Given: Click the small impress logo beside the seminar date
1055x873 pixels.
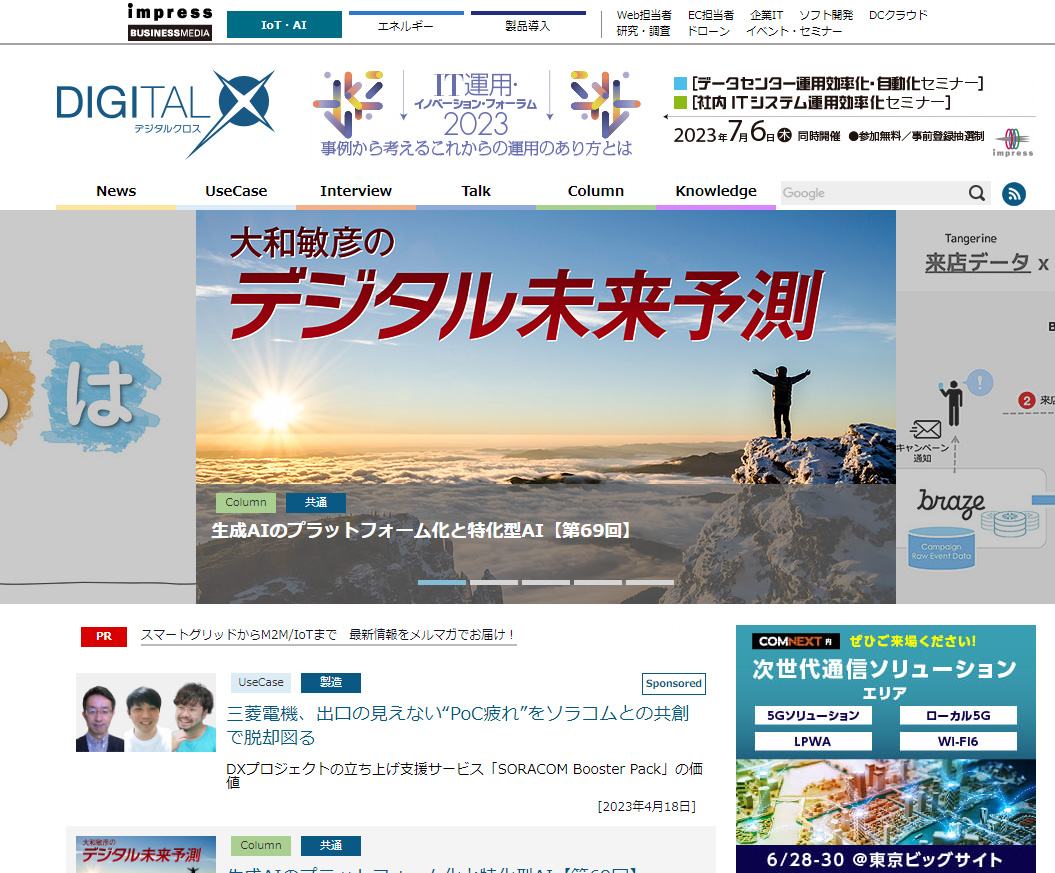Looking at the screenshot, I should click(x=1013, y=140).
